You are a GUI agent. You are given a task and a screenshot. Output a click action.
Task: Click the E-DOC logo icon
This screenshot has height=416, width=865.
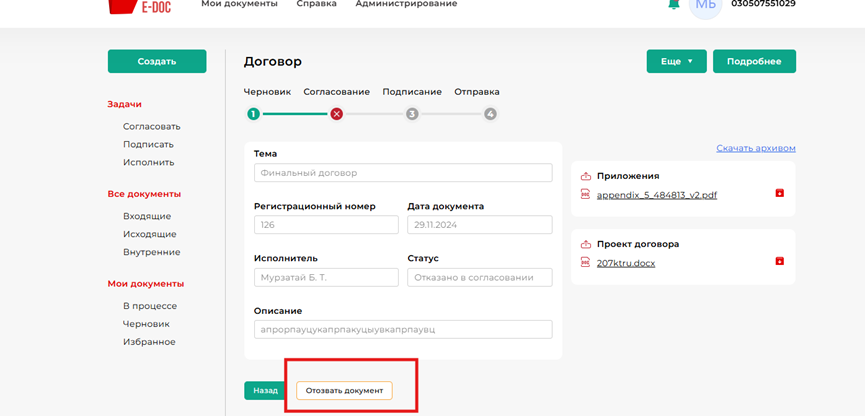[125, 6]
